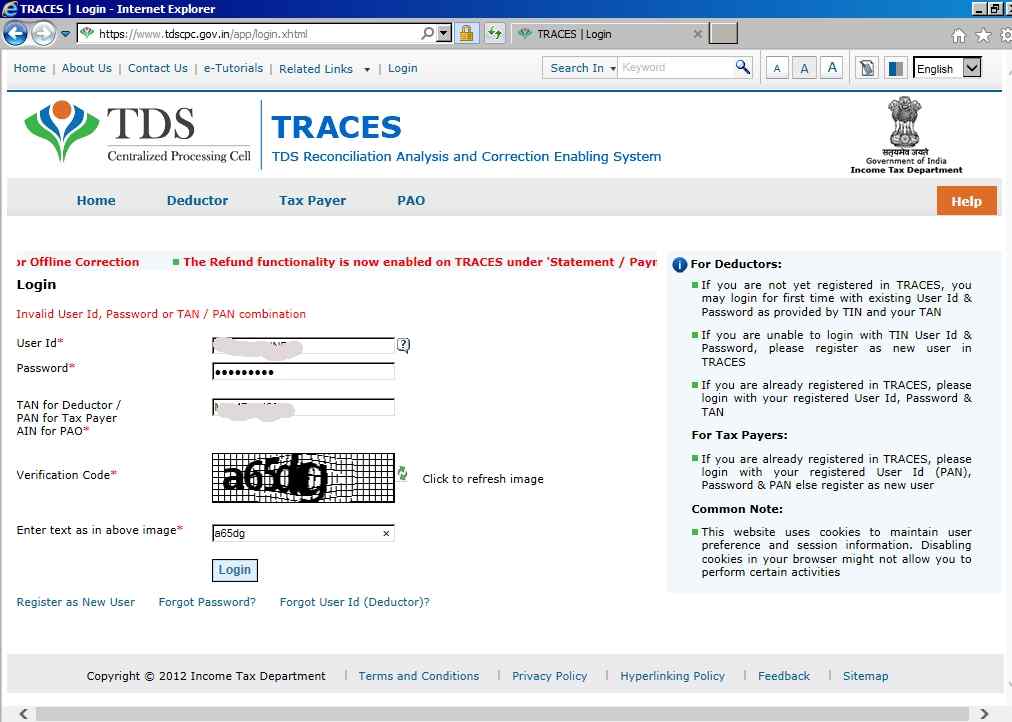Image resolution: width=1012 pixels, height=722 pixels.
Task: Open the e-Tutorials link
Action: 233,68
